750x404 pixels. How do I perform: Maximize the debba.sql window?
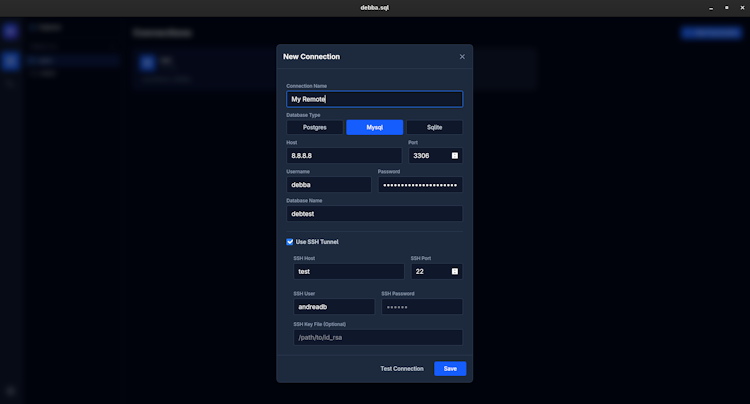tap(727, 8)
